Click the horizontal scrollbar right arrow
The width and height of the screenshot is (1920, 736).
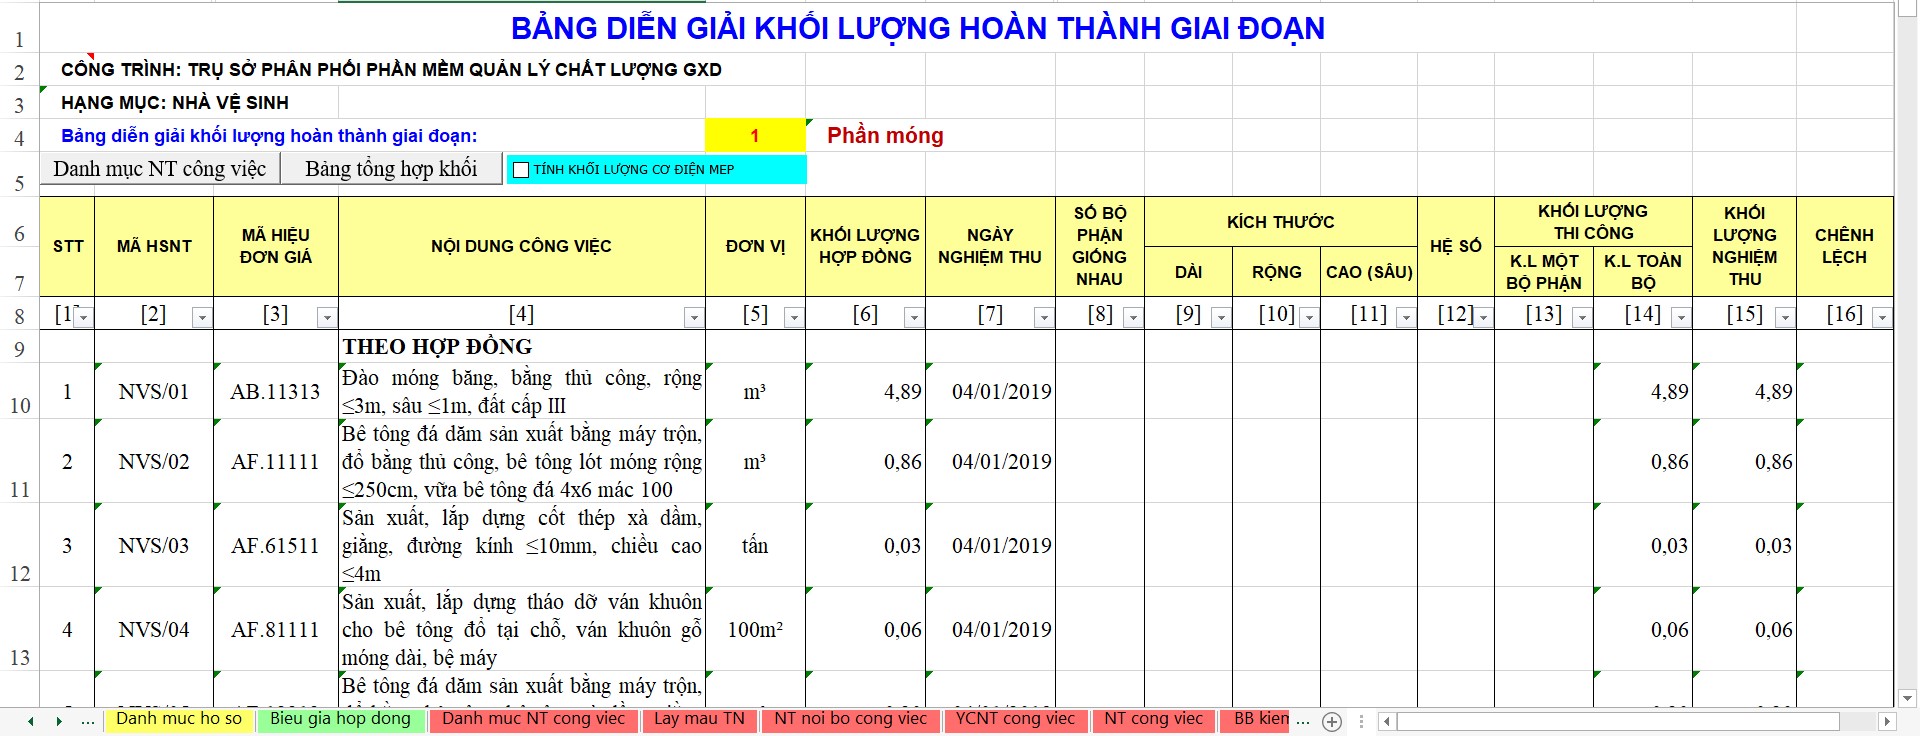click(1886, 721)
